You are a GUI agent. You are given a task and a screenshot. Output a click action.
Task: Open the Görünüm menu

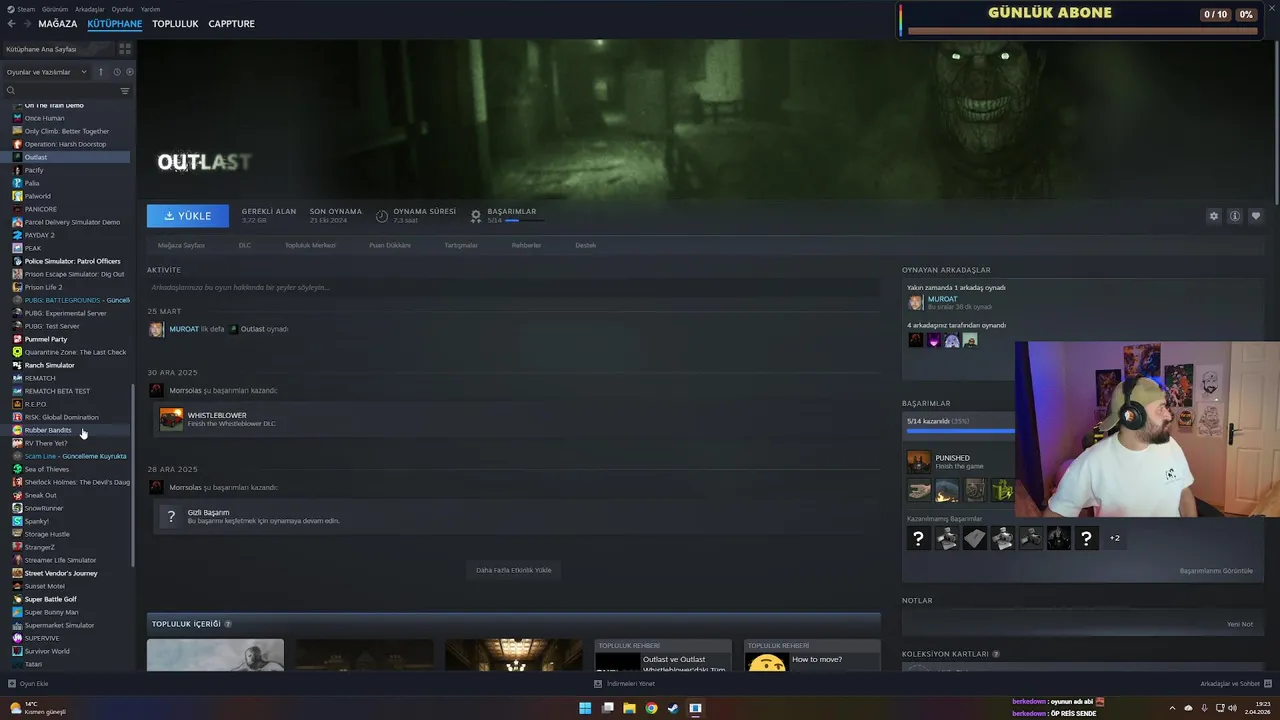tap(54, 9)
